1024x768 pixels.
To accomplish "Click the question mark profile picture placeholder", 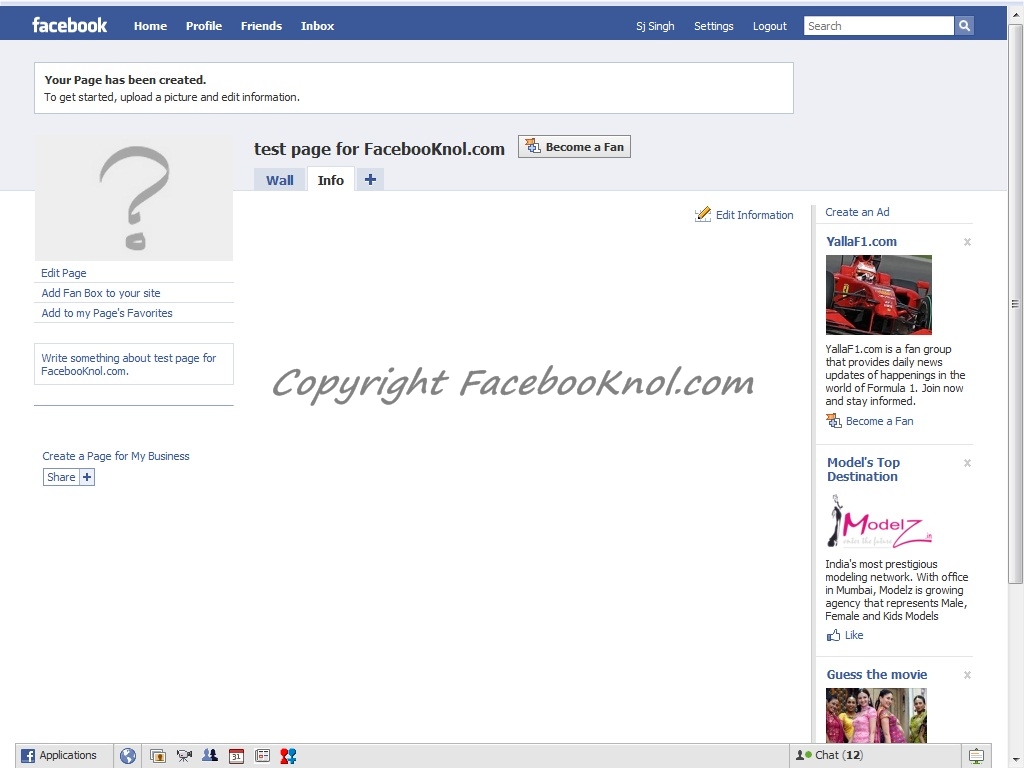I will pos(134,198).
